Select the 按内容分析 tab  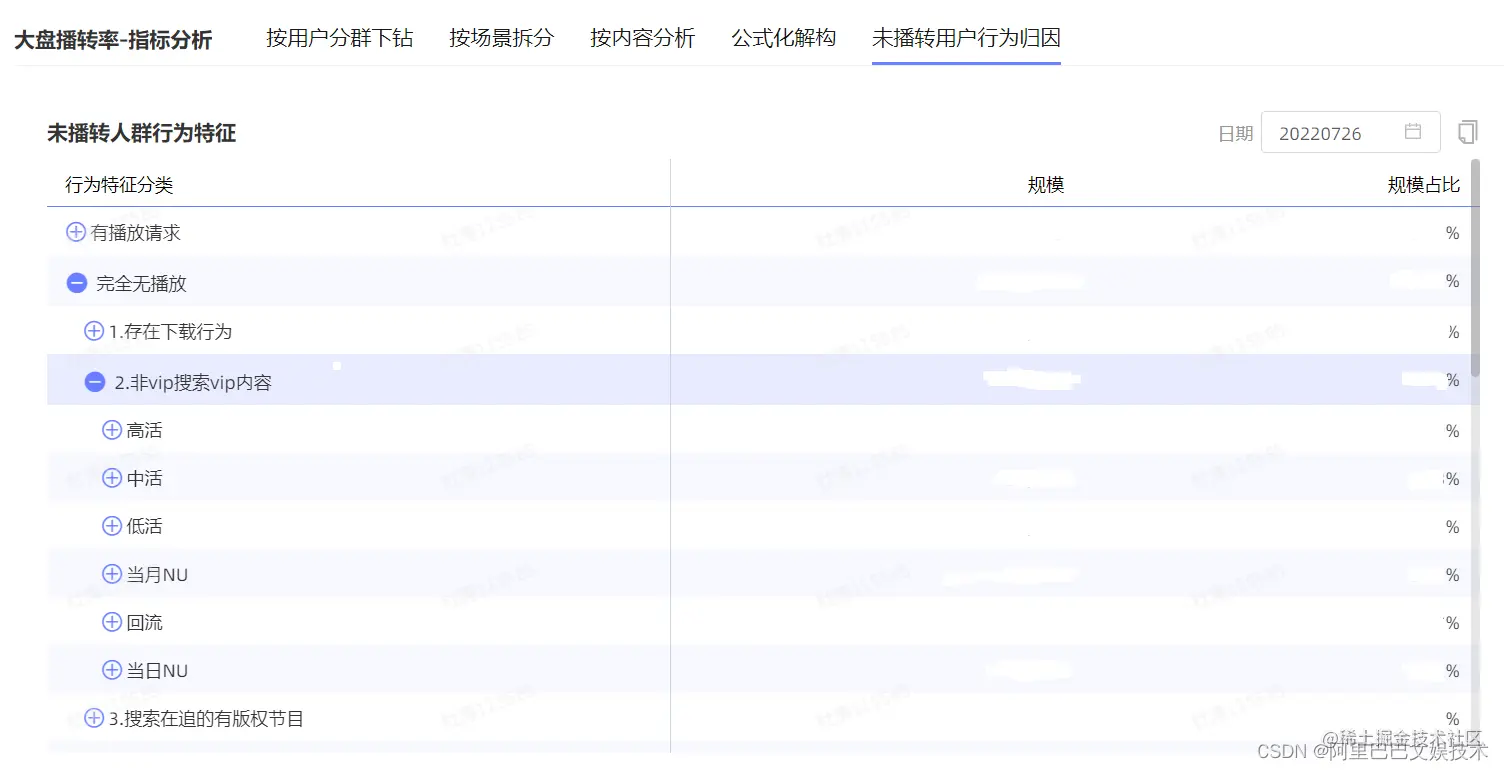tap(642, 38)
